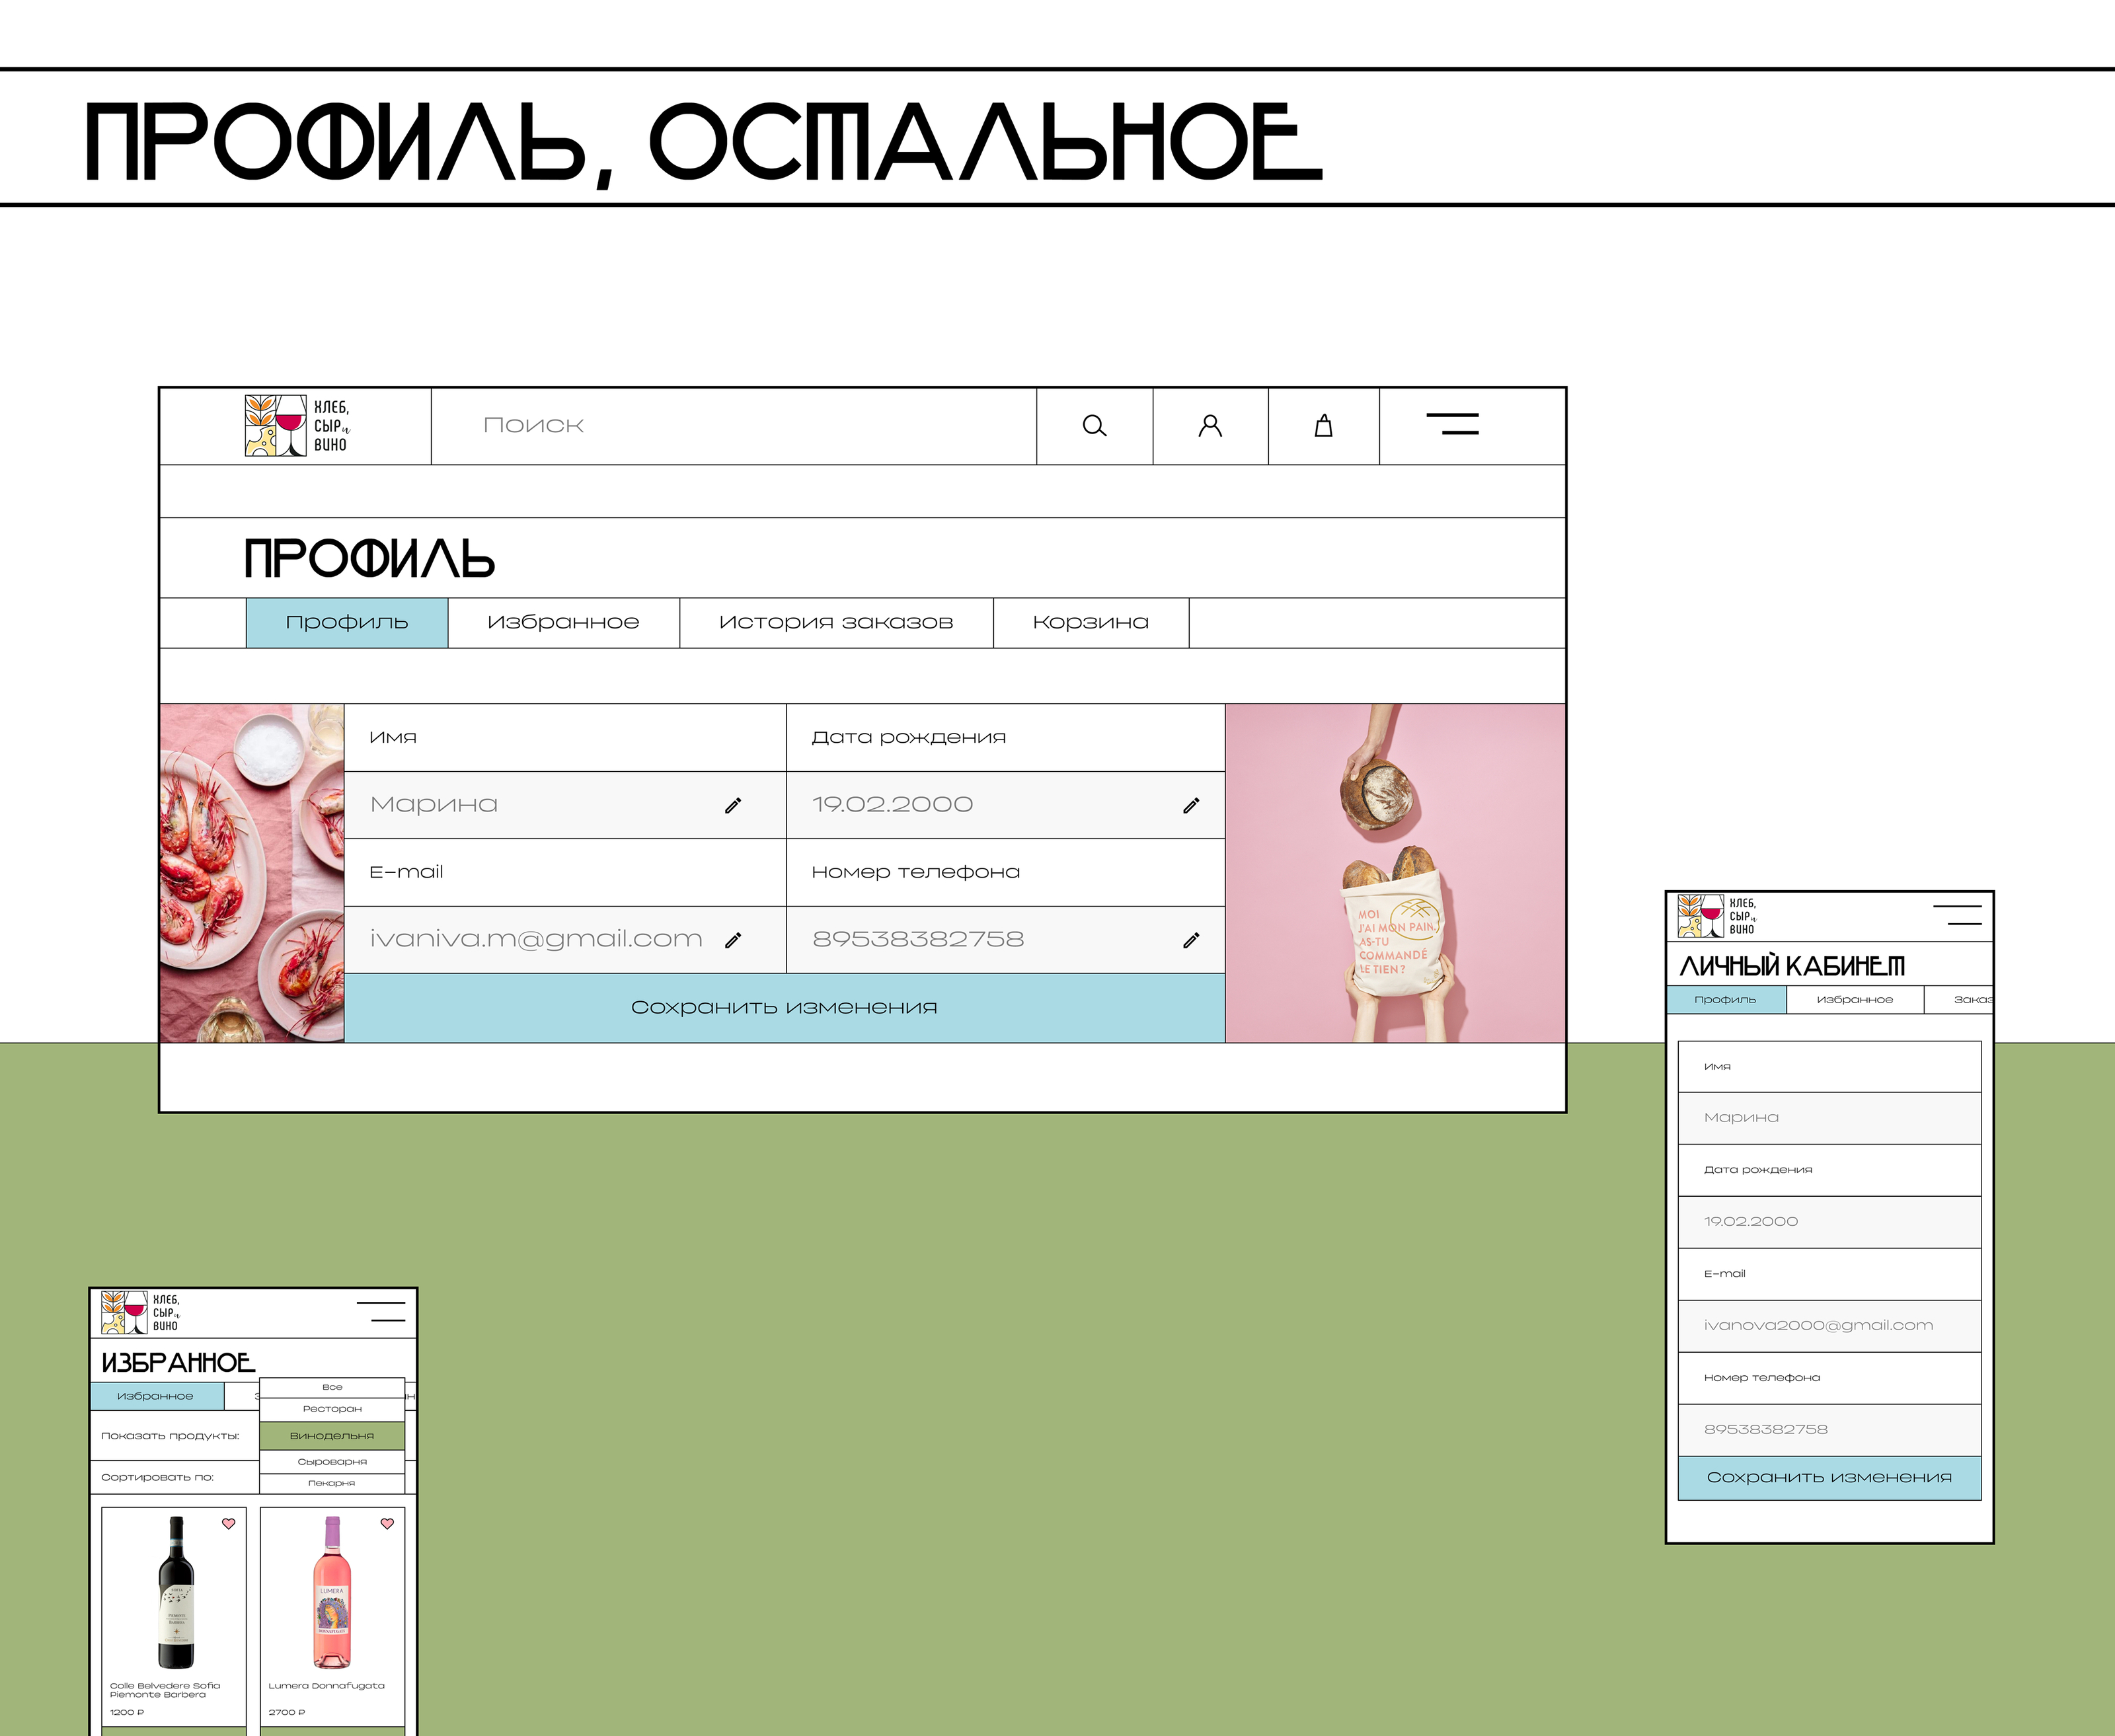This screenshot has width=2115, height=1736.
Task: Choose 'Ресторан' filter option
Action: pyautogui.click(x=332, y=1408)
